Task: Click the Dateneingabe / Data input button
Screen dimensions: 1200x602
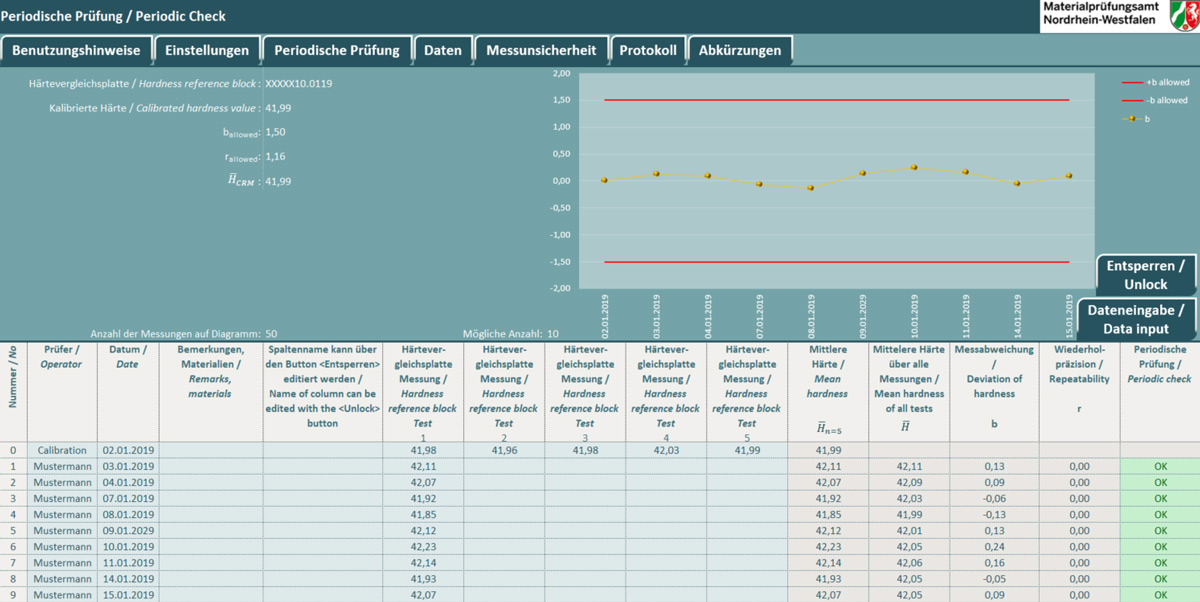Action: click(1136, 319)
